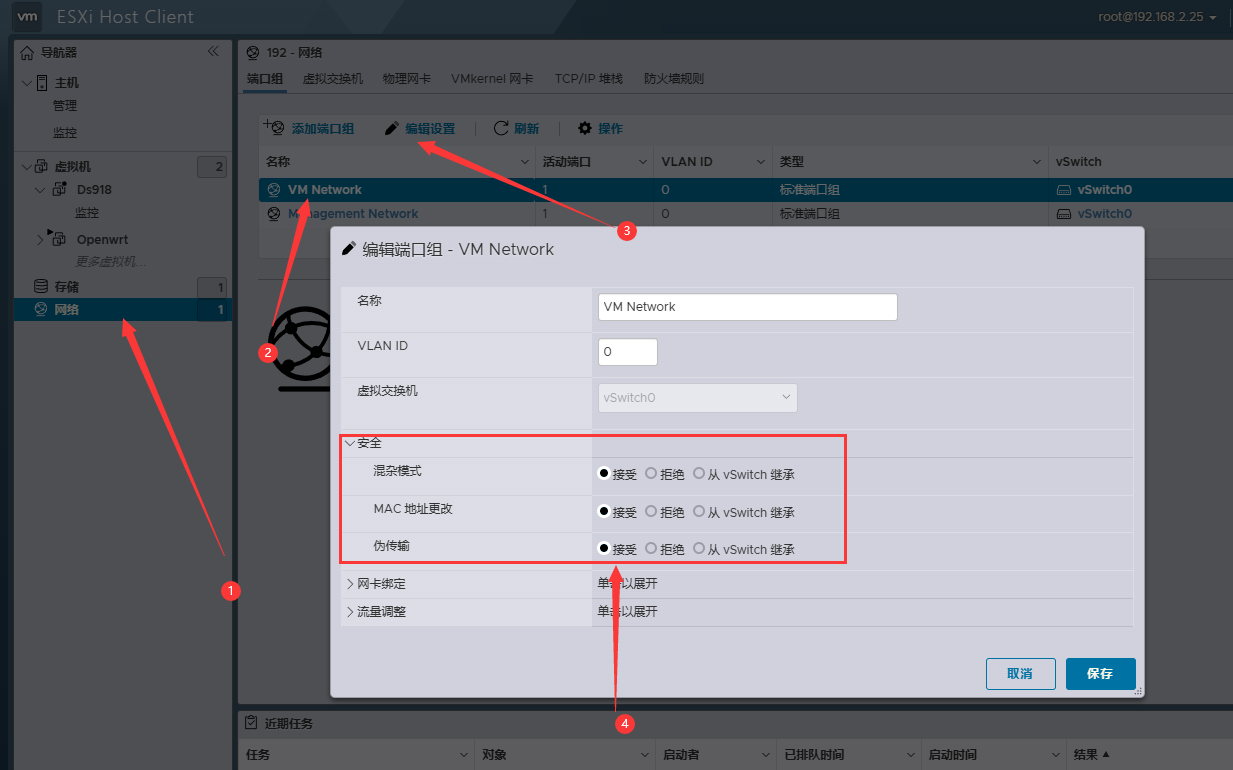Switch to the 防火墙规则 tab
Image resolution: width=1233 pixels, height=770 pixels.
674,78
